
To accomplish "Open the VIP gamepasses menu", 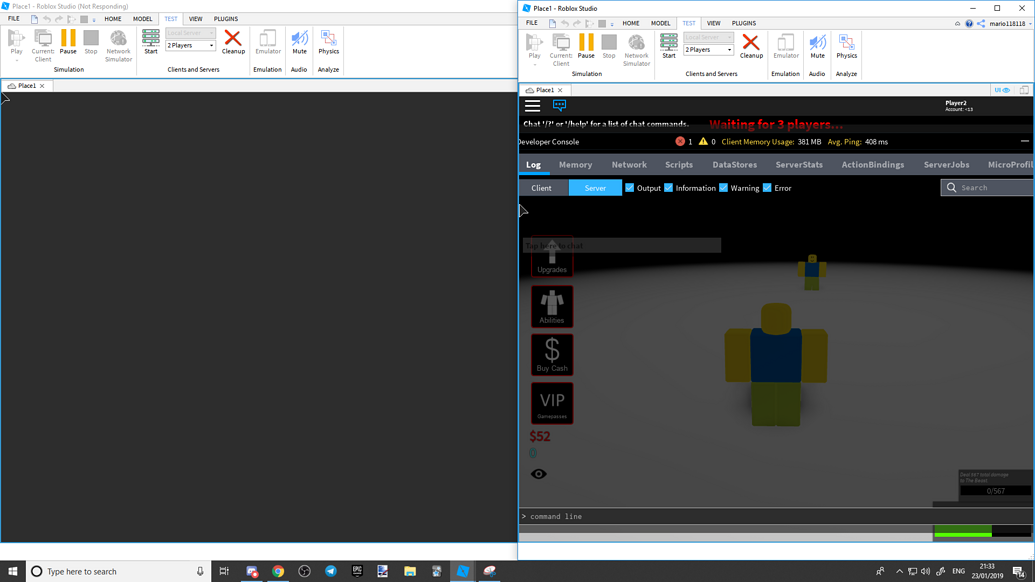I will (x=552, y=402).
